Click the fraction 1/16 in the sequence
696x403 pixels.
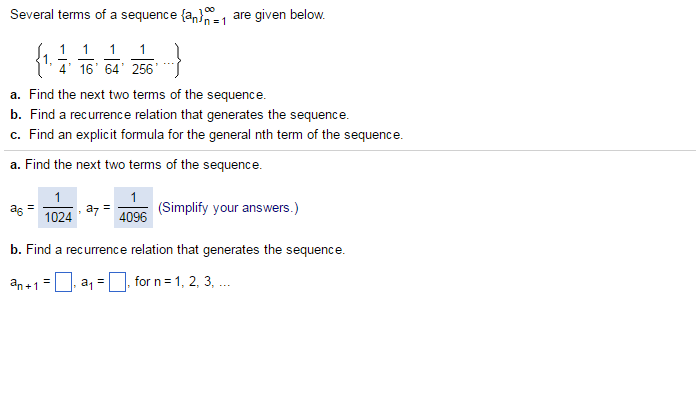(86, 59)
